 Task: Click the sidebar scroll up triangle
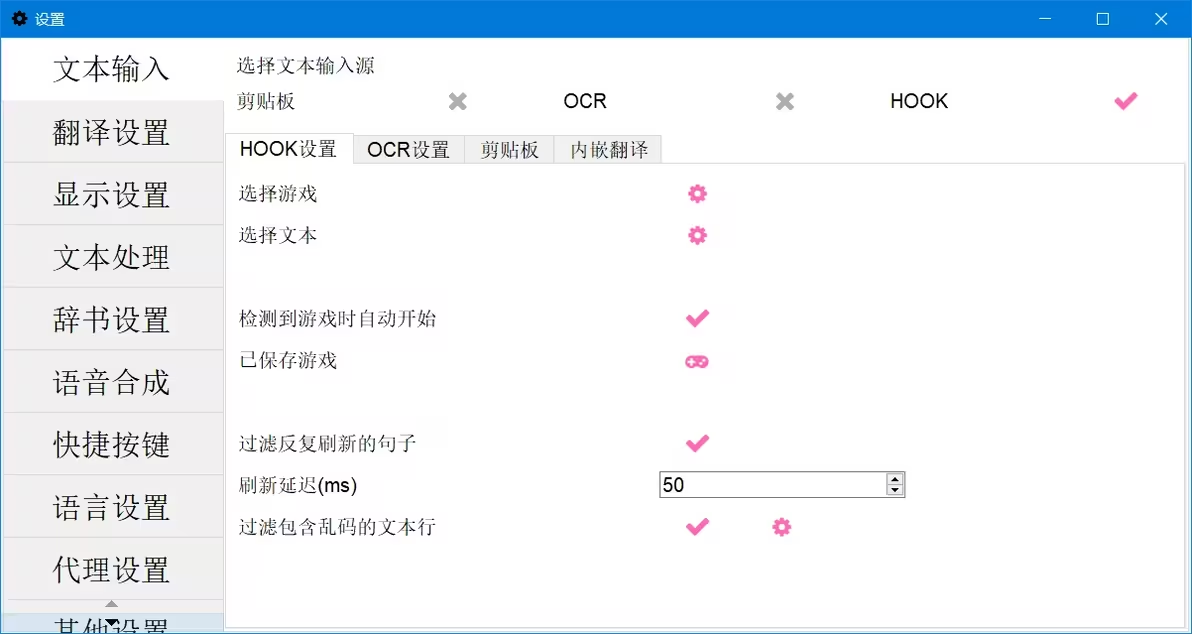tap(112, 604)
